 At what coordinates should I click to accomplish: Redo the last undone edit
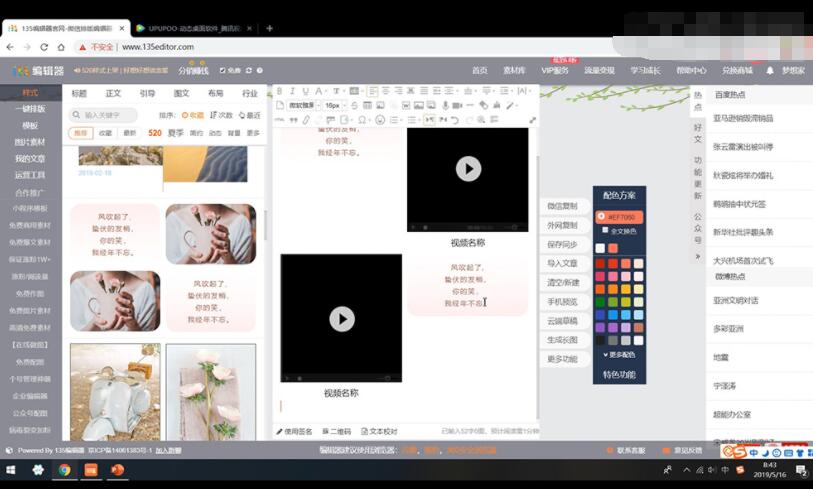(469, 120)
